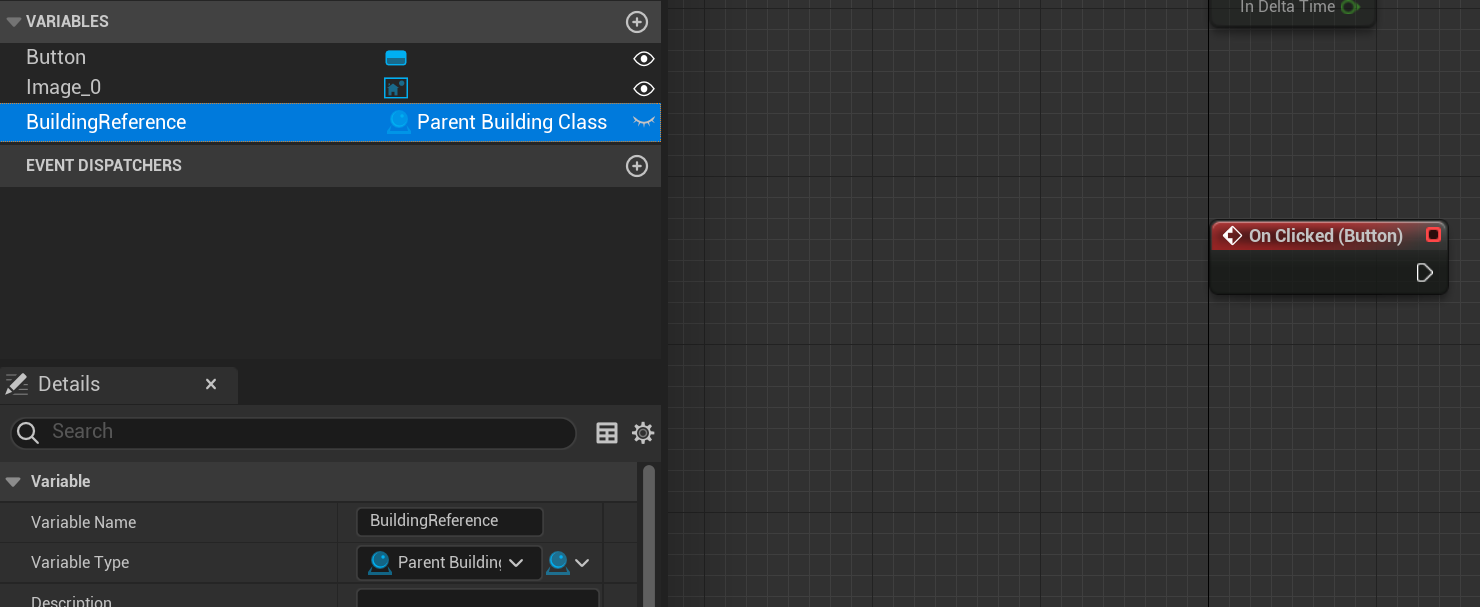Screen dimensions: 1480x607
Task: Toggle closed-eye visibility for BuildingReference
Action: point(644,122)
